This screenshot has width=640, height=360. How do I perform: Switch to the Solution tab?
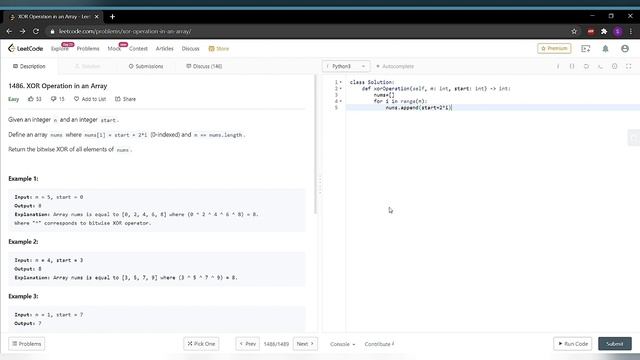pyautogui.click(x=88, y=66)
